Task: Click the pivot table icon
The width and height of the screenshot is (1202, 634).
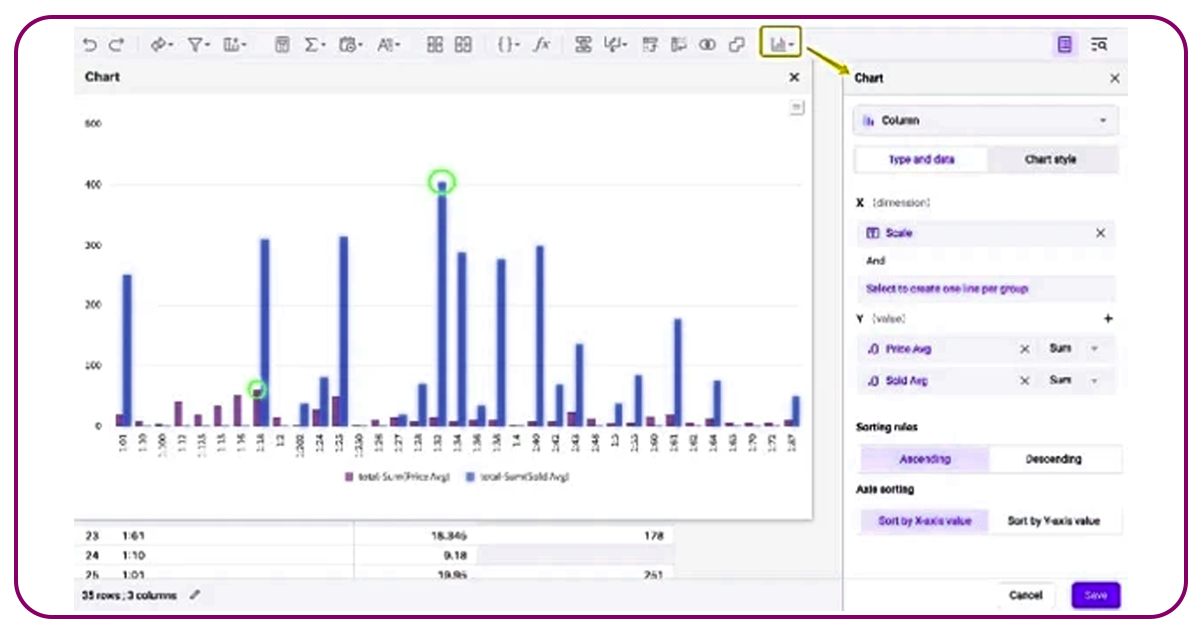Action: [x=651, y=44]
